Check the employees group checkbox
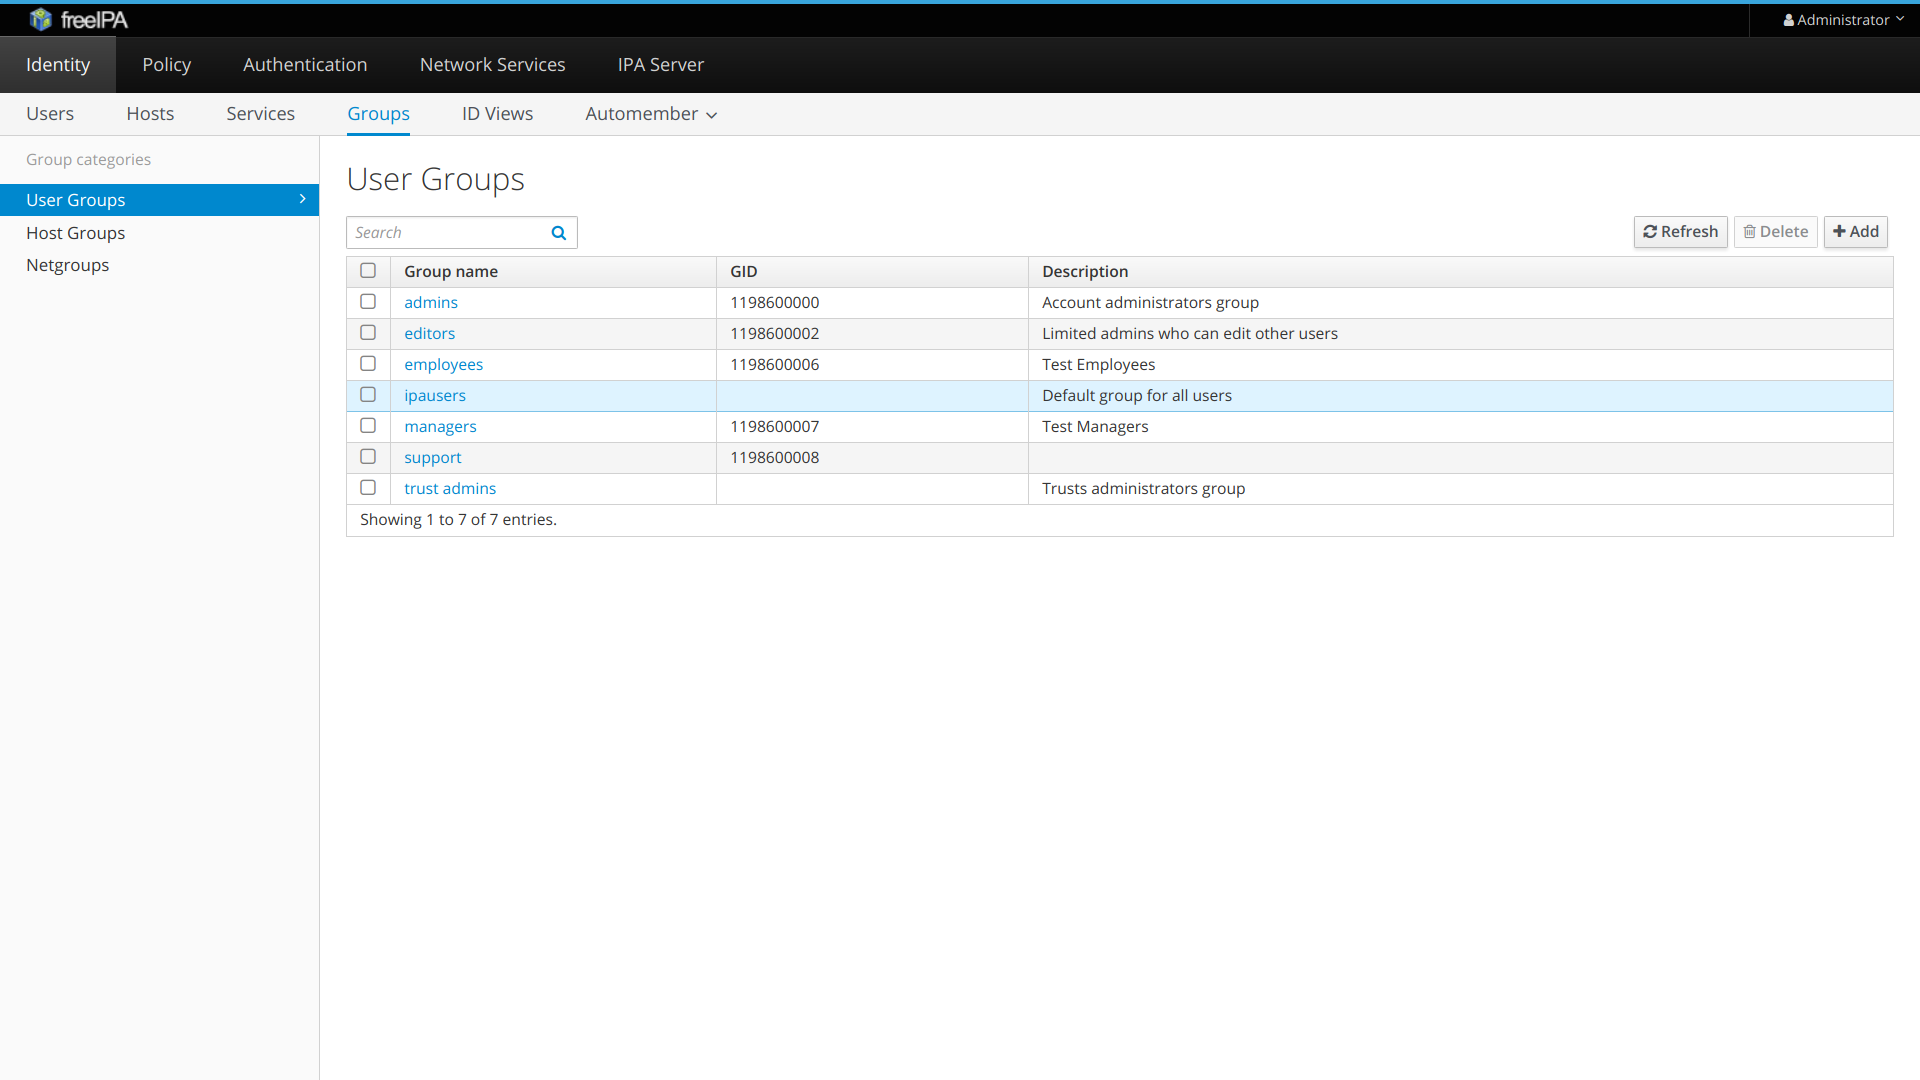Image resolution: width=1920 pixels, height=1080 pixels. point(368,364)
